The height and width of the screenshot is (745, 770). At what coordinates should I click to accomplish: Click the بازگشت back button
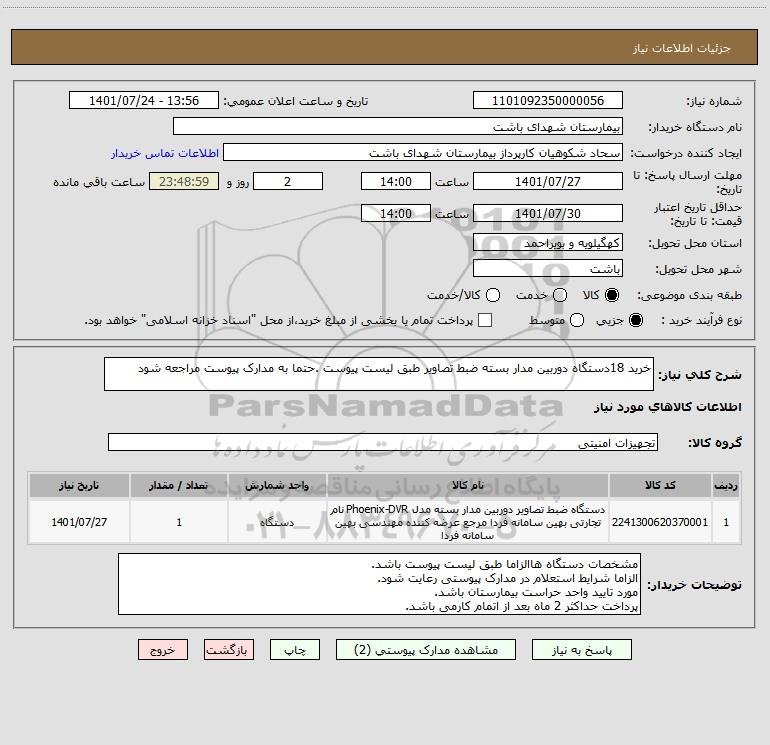pyautogui.click(x=229, y=650)
